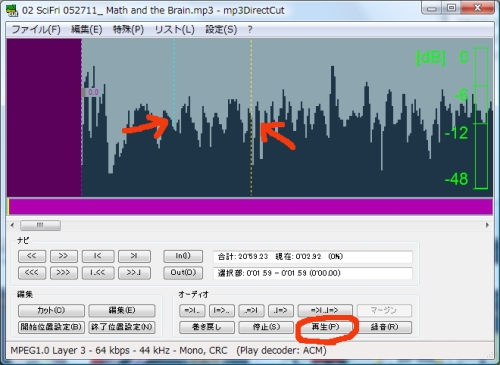The image size is (500, 365).
Task: Minimize the mp3DirectCut window
Action: 432,8
